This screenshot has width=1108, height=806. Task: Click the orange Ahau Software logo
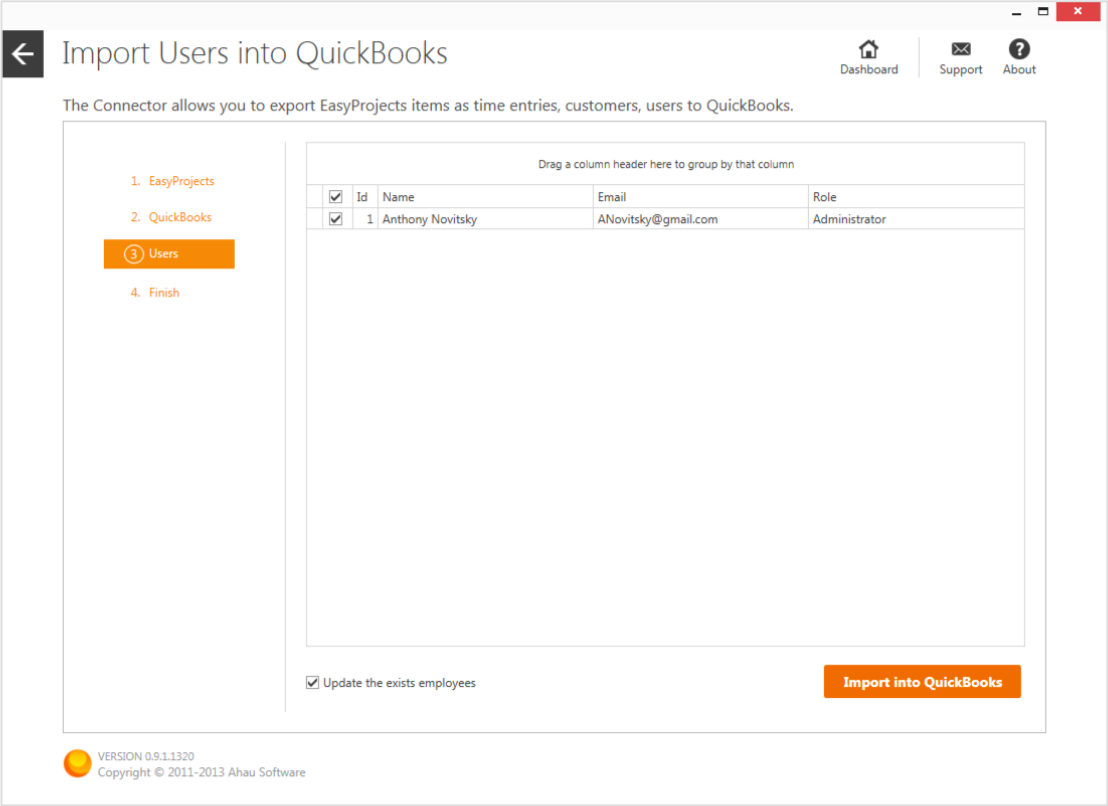pyautogui.click(x=78, y=764)
